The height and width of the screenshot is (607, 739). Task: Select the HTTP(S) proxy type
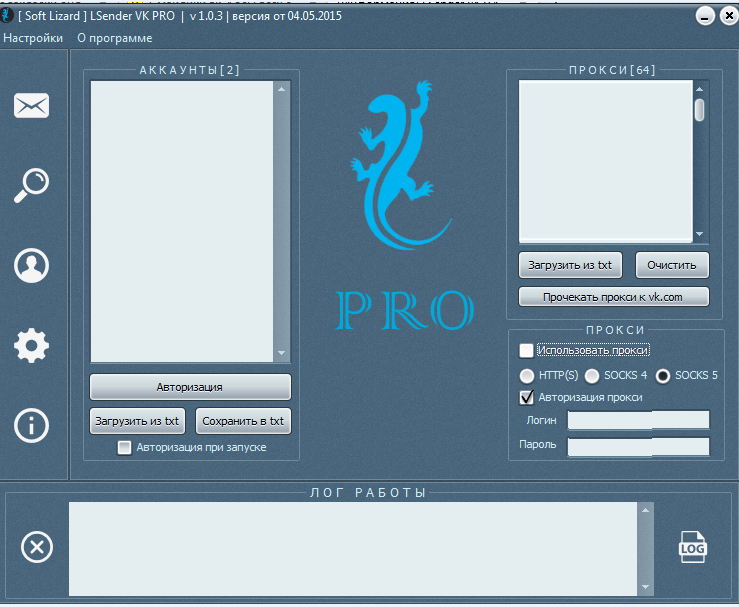(x=526, y=376)
